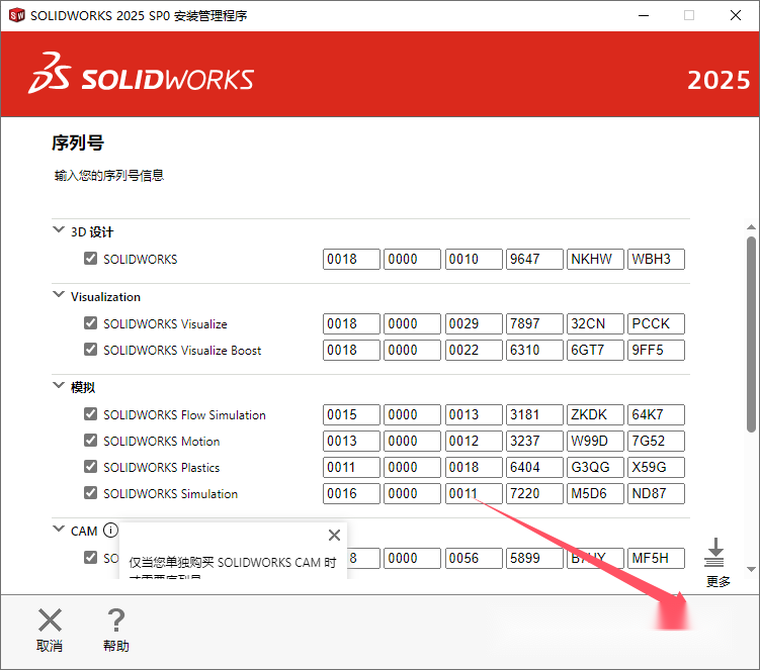
Task: Click SOLIDWORKS Visualize fourth serial field 7897
Action: (534, 324)
